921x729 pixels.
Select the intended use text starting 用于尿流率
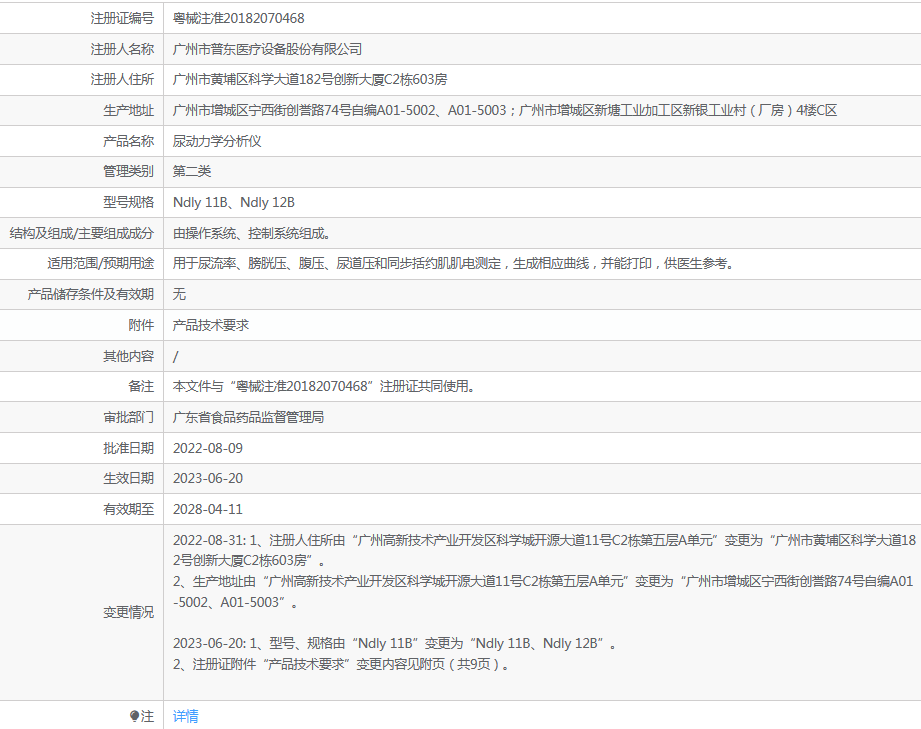(455, 263)
